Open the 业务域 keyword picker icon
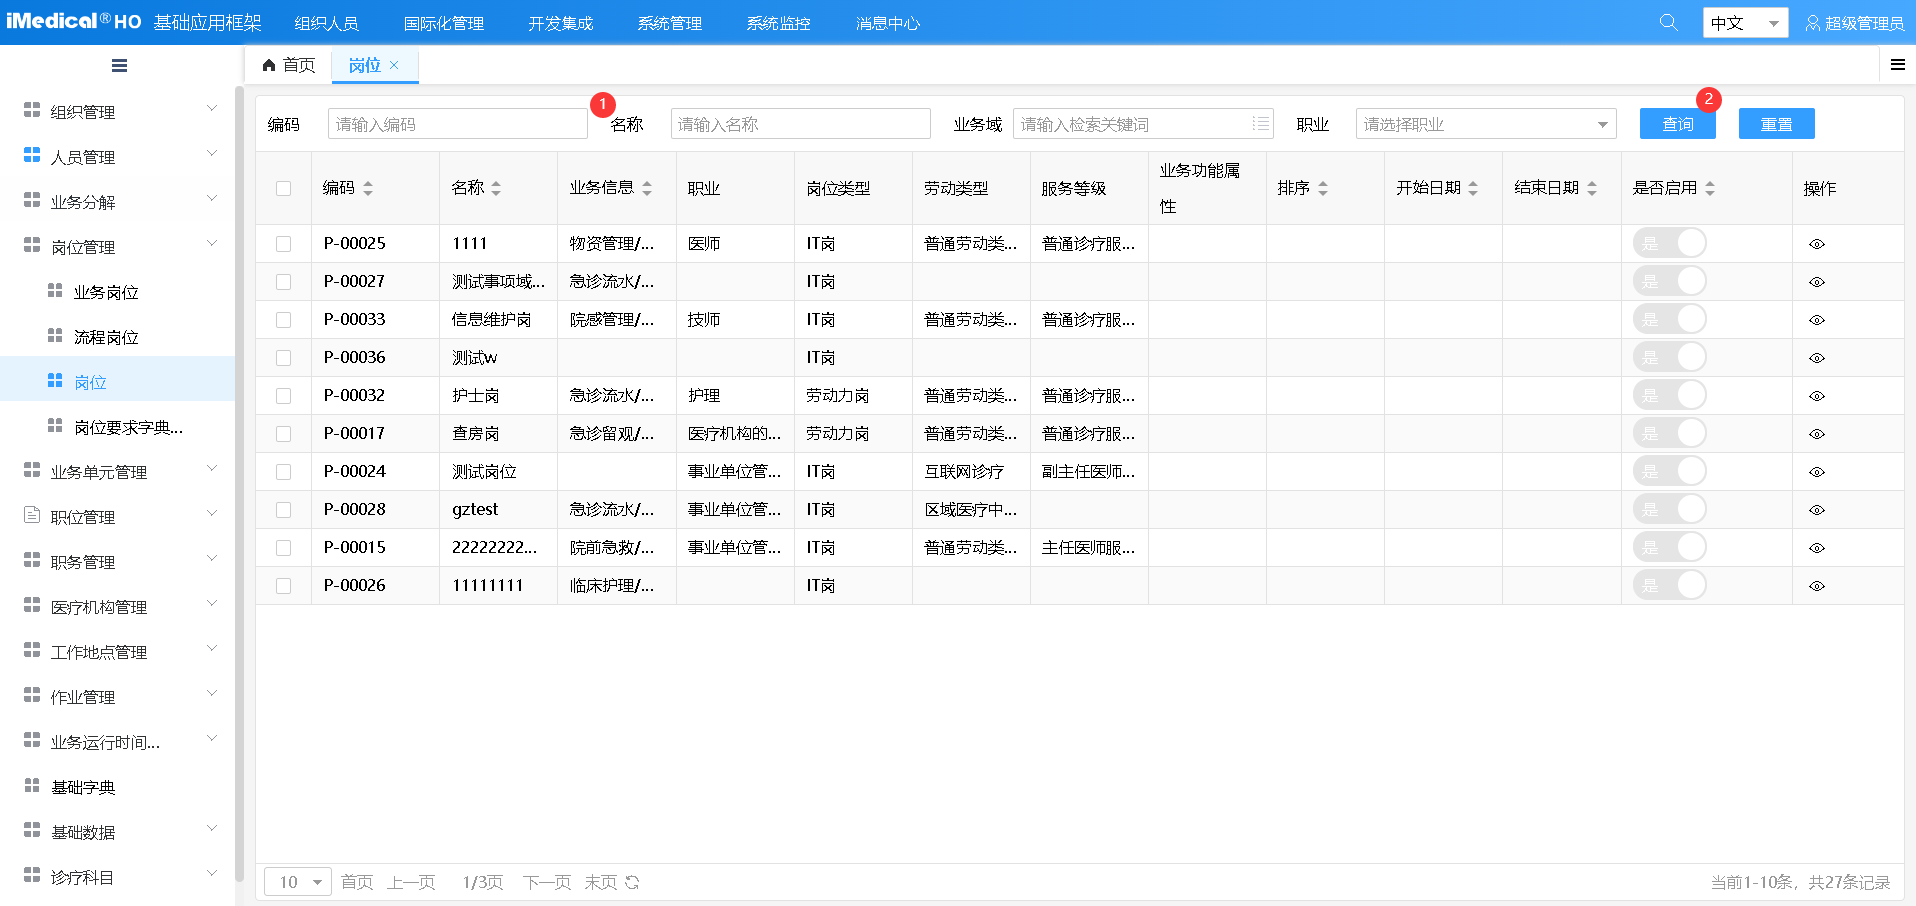 pos(1262,123)
